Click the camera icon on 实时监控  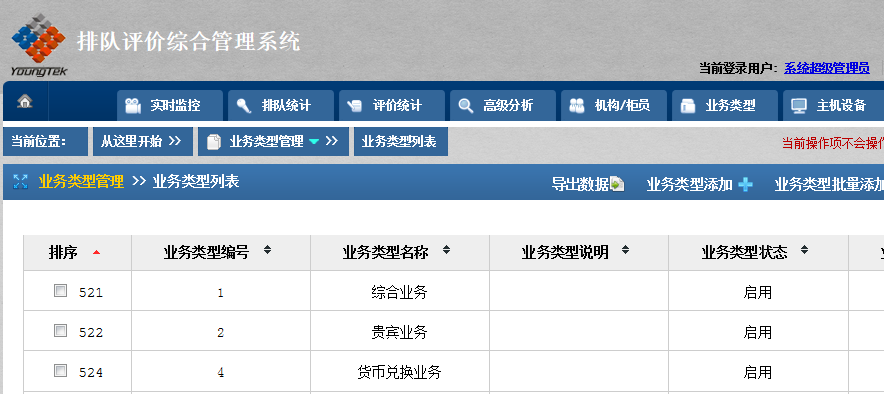click(133, 106)
